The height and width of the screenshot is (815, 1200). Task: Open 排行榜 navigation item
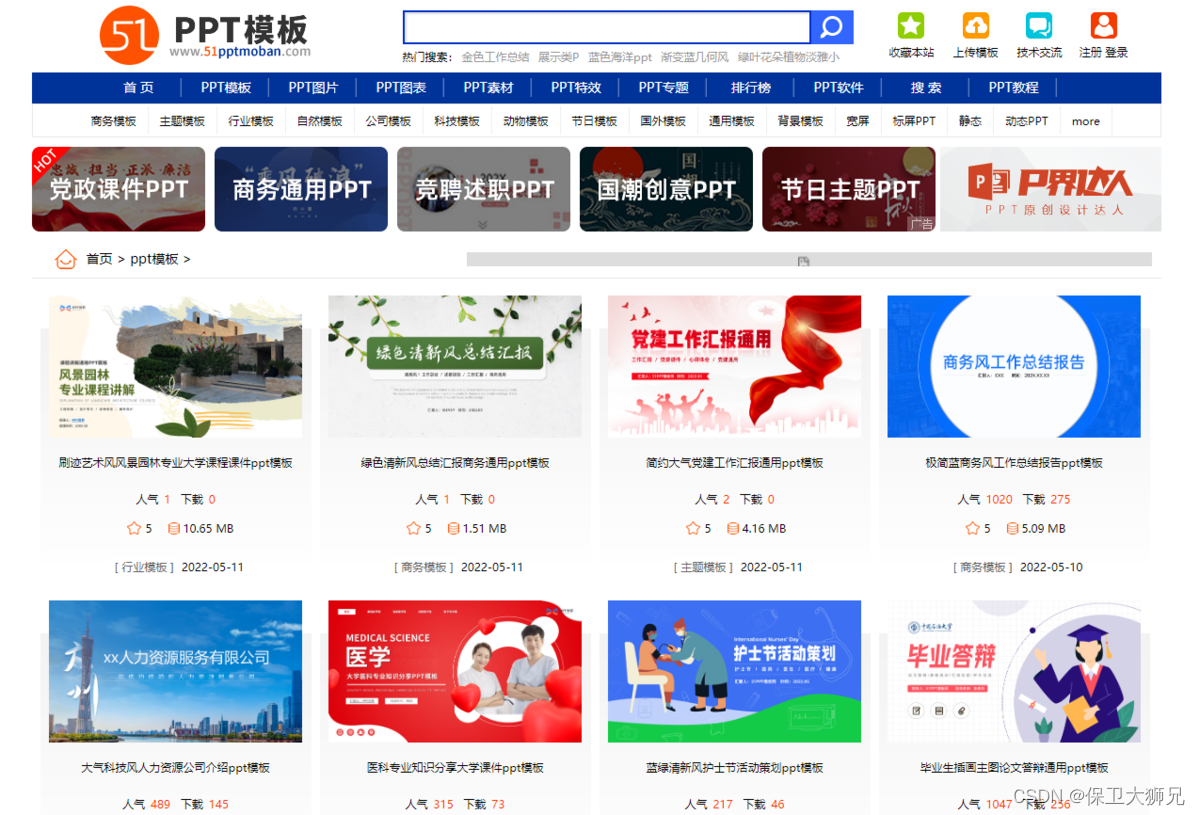click(x=751, y=88)
